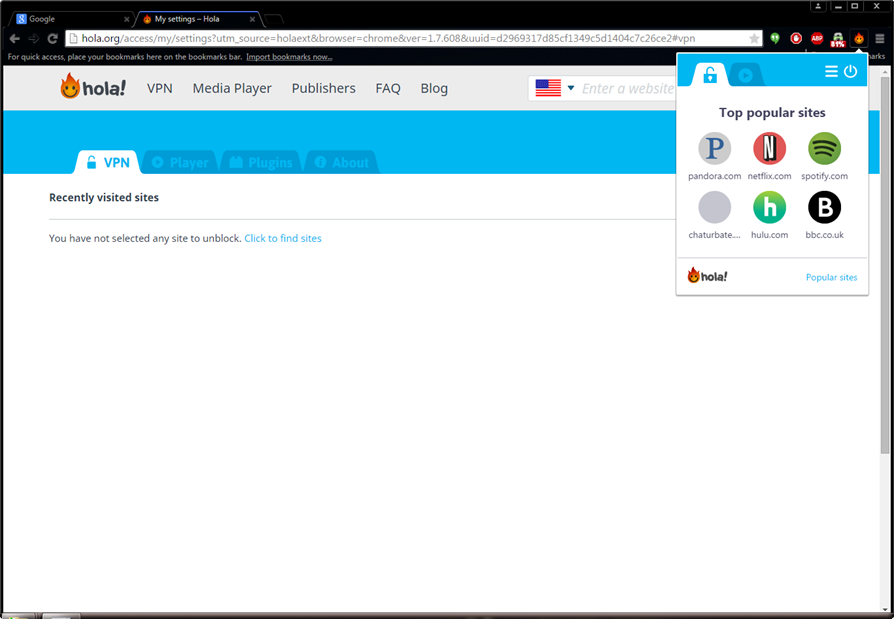Switch to the Player settings tab
This screenshot has width=894, height=619.
pyautogui.click(x=180, y=162)
